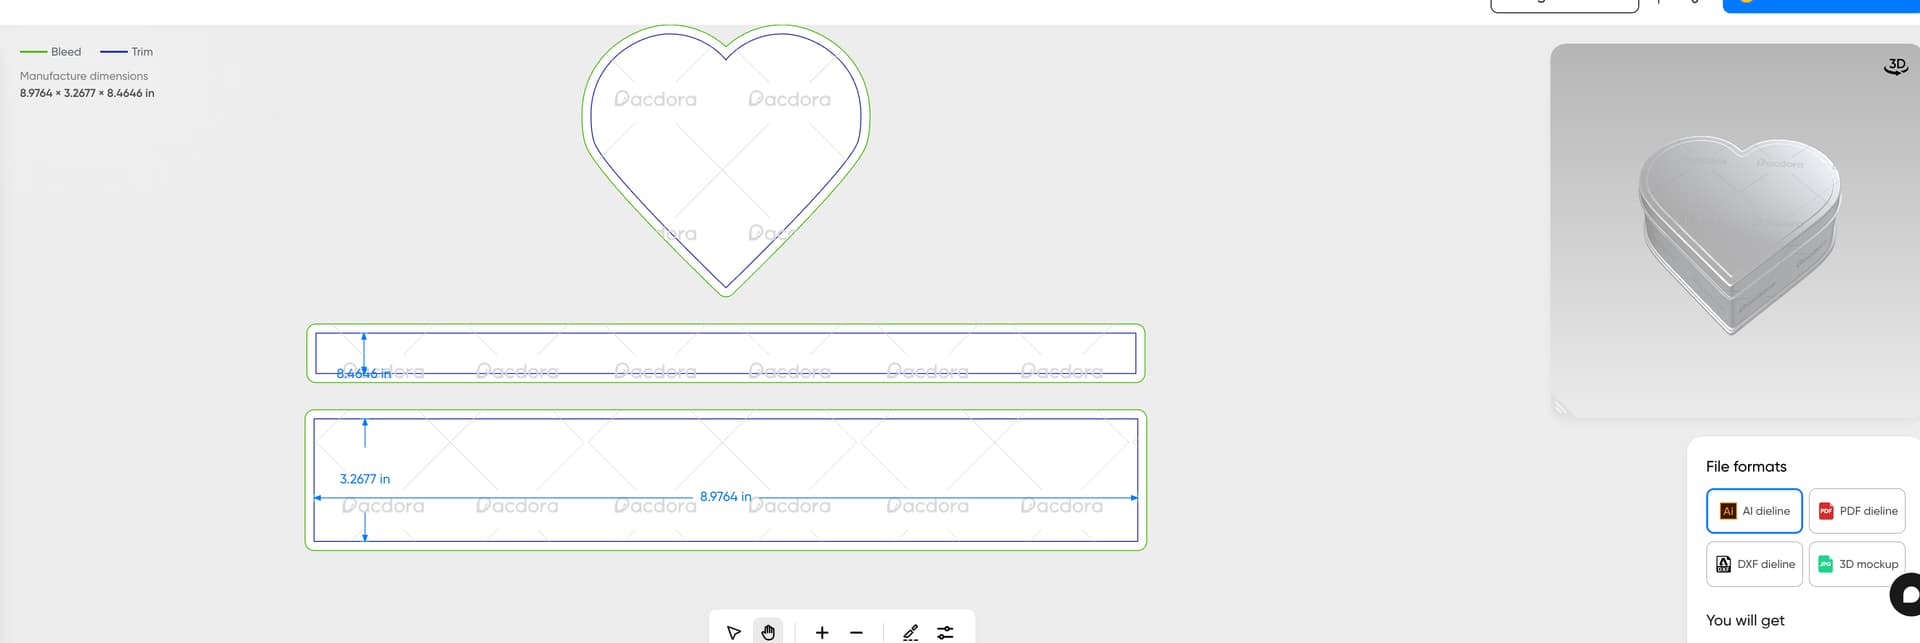1920x643 pixels.
Task: Pick DXF dieline file format
Action: coord(1754,564)
